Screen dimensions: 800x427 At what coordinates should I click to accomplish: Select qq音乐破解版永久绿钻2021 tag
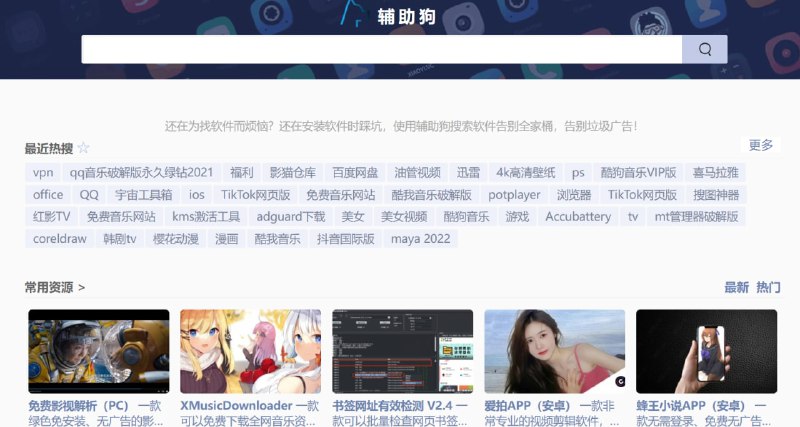pos(141,172)
